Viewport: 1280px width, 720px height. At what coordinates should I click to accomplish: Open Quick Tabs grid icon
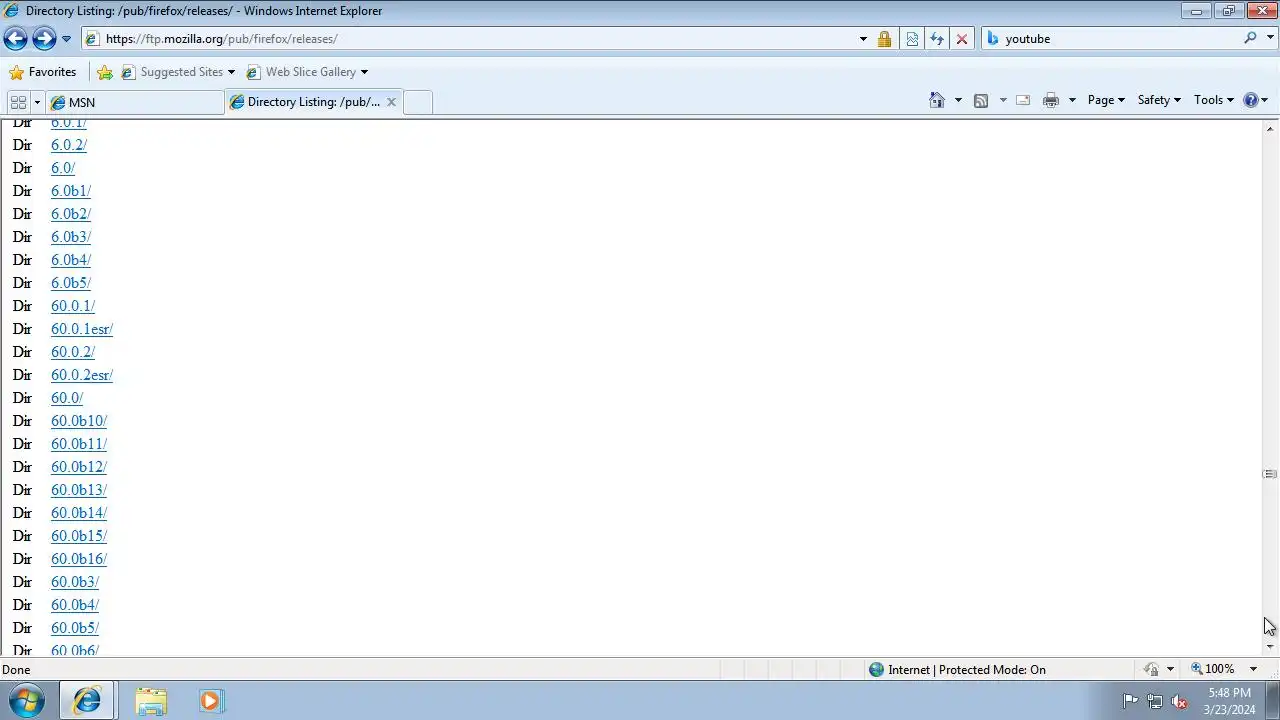point(18,102)
